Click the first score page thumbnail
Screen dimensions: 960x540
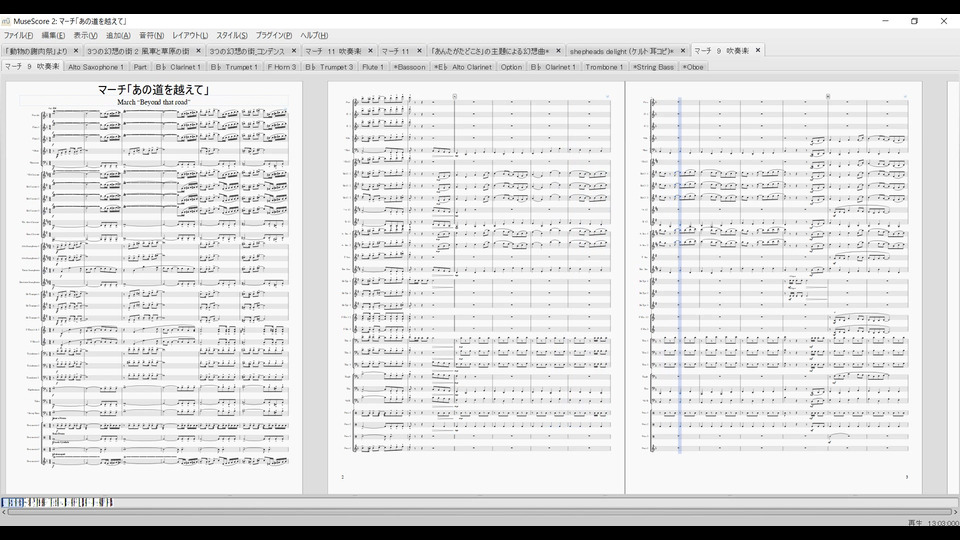click(154, 288)
